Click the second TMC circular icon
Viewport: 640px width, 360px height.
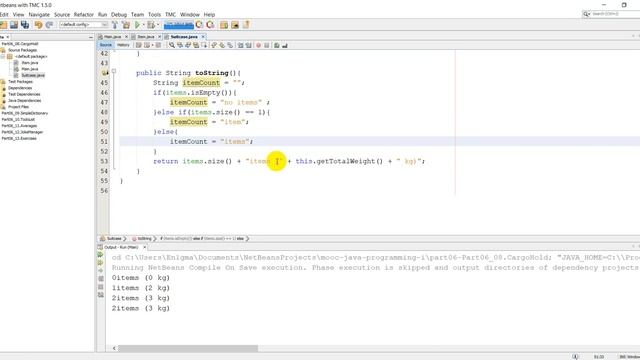coord(210,25)
